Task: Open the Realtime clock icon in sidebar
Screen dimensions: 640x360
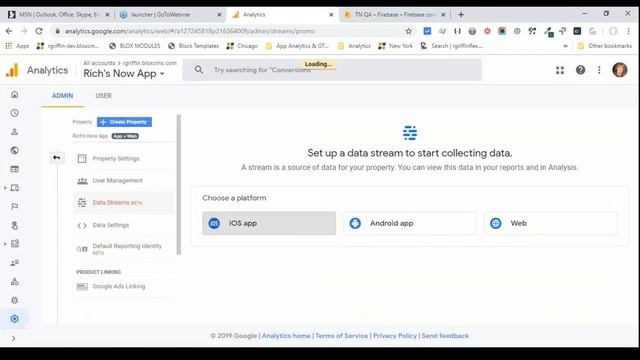Action: click(15, 113)
